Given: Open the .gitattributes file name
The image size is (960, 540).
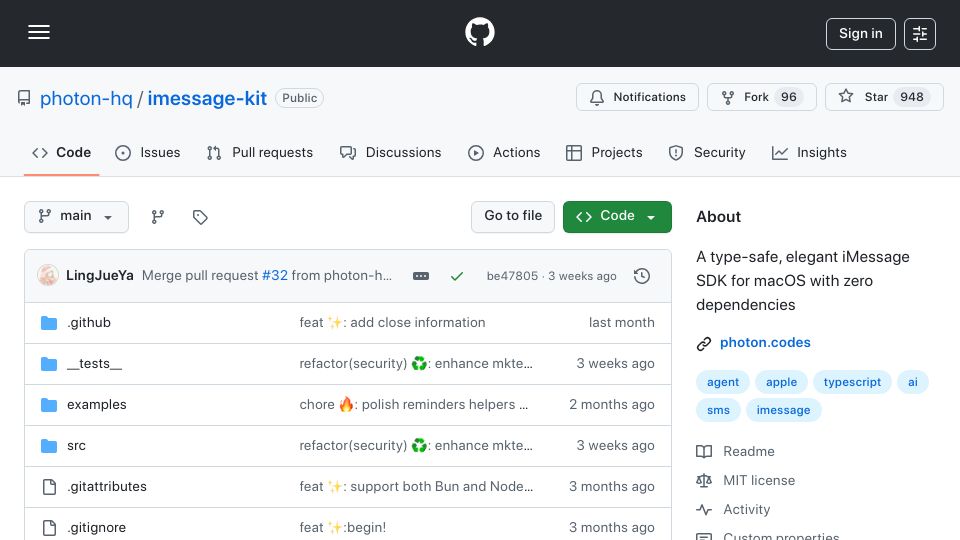Looking at the screenshot, I should (107, 487).
